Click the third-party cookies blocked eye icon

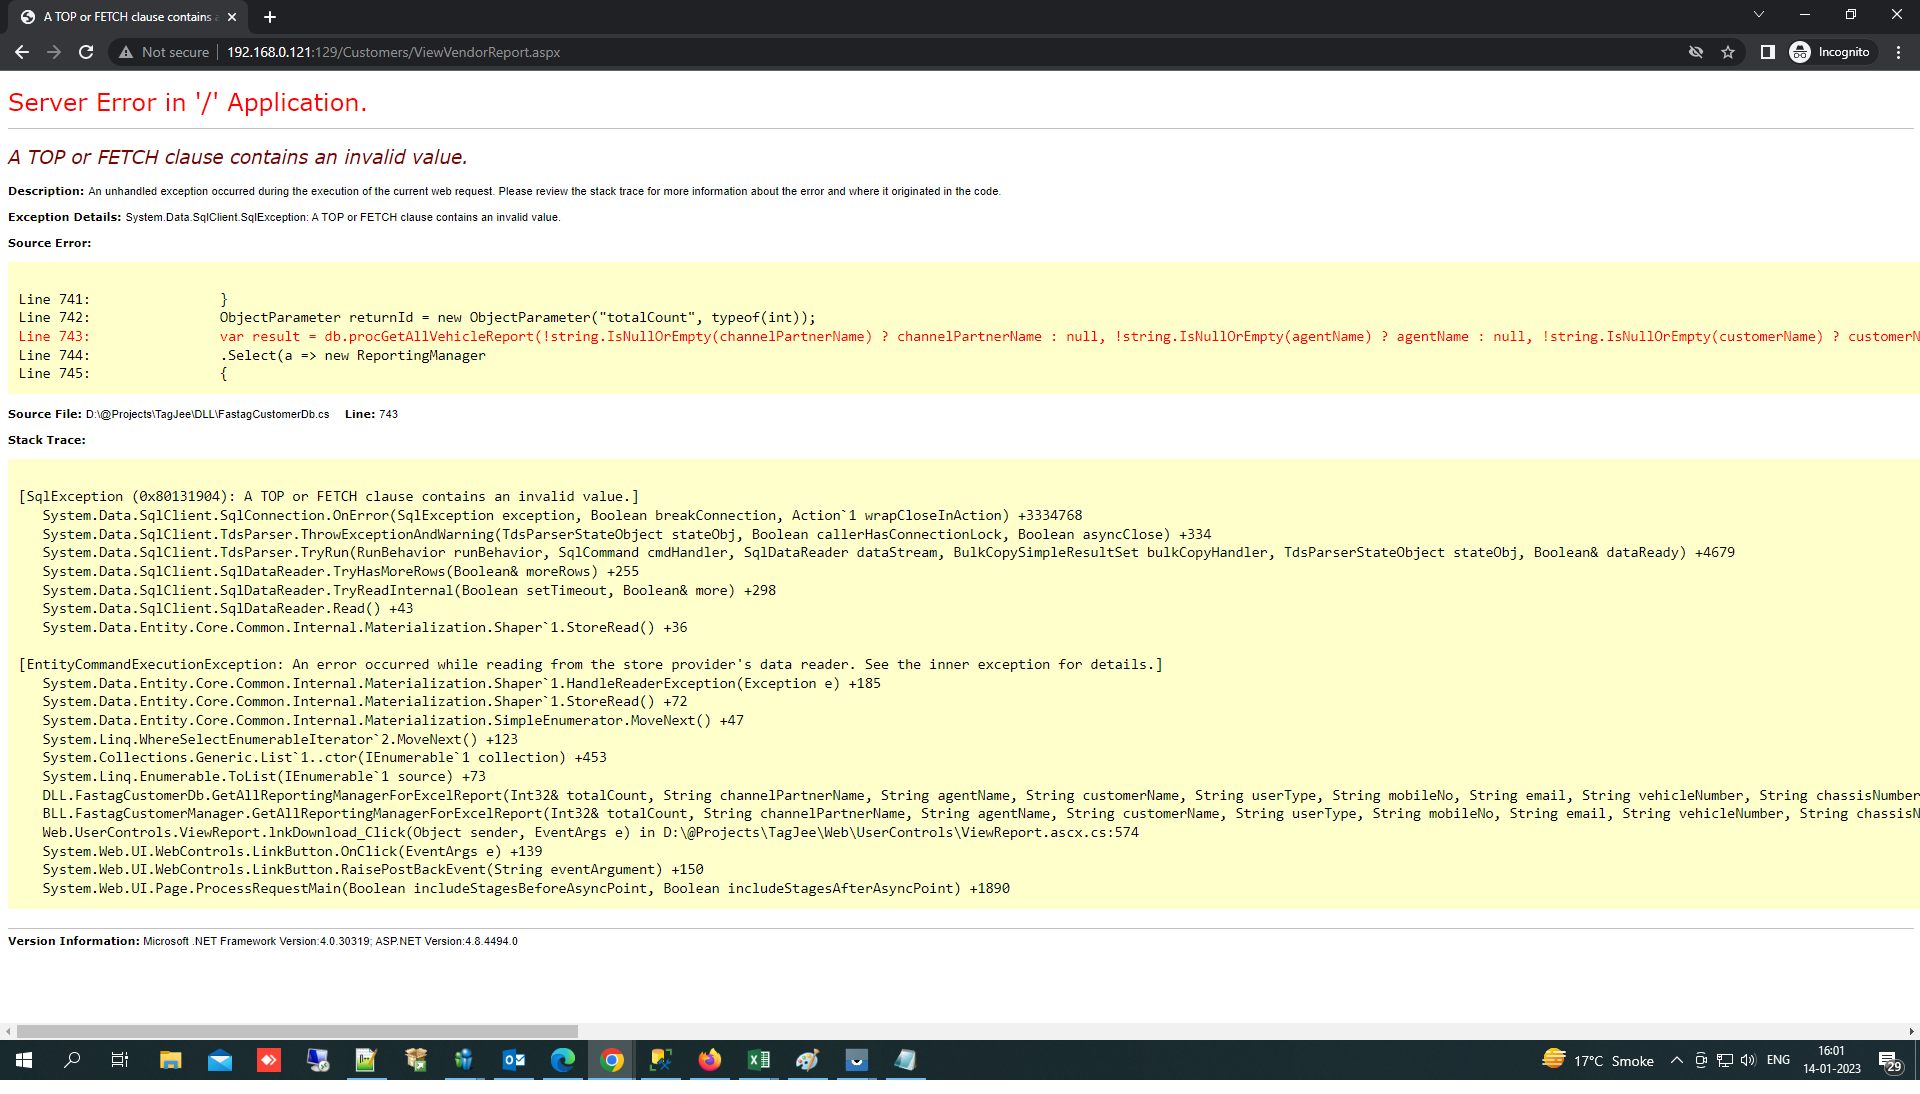coord(1696,52)
